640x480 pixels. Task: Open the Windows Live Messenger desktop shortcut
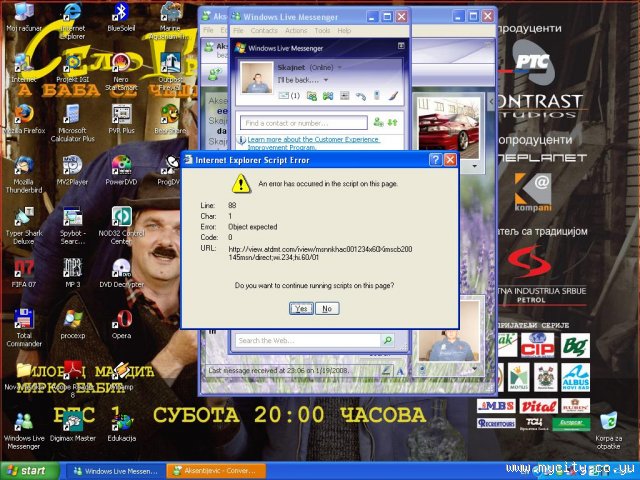coord(24,431)
